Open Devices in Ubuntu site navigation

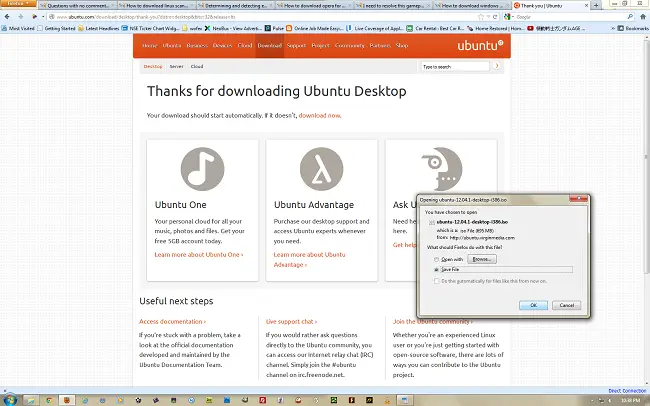[223, 46]
